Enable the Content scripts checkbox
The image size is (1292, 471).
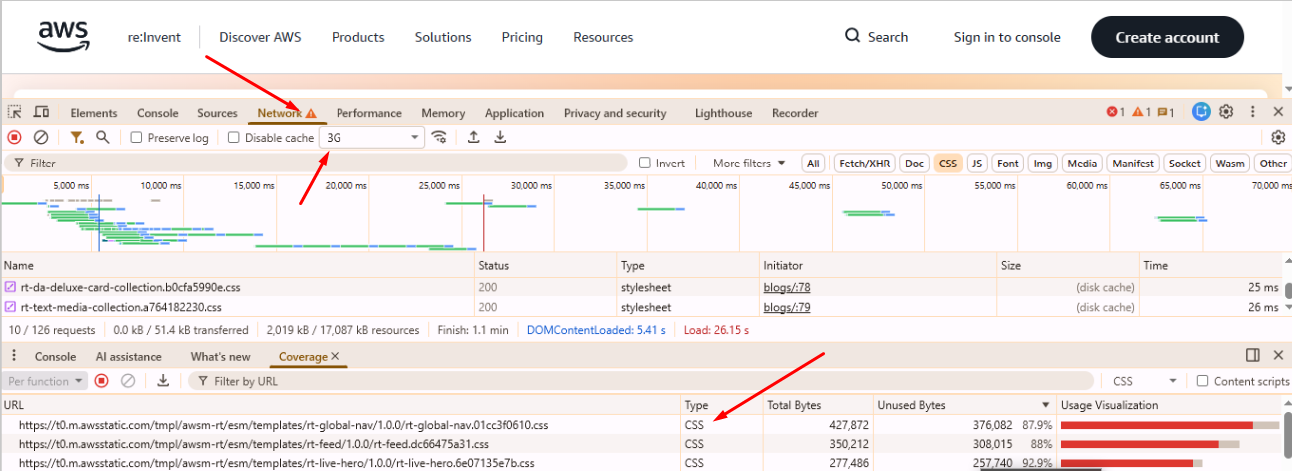(1203, 381)
